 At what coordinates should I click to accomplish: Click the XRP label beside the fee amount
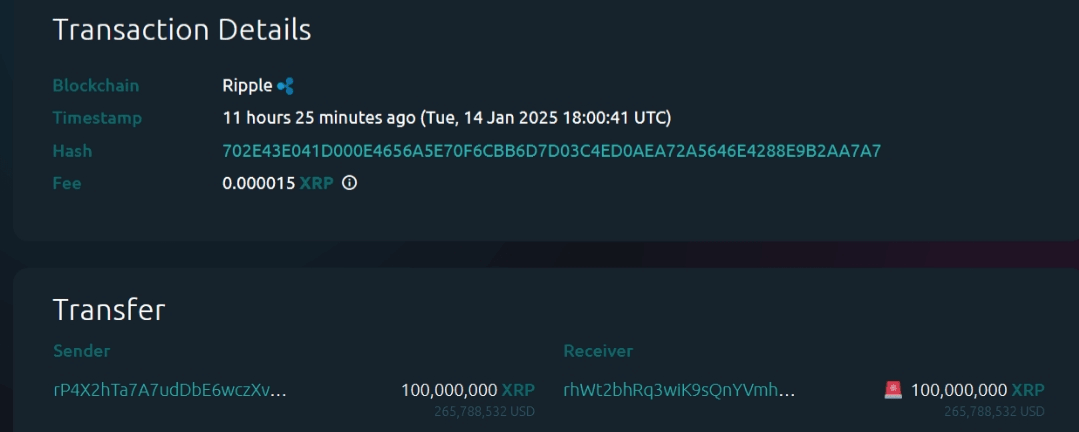click(x=316, y=183)
